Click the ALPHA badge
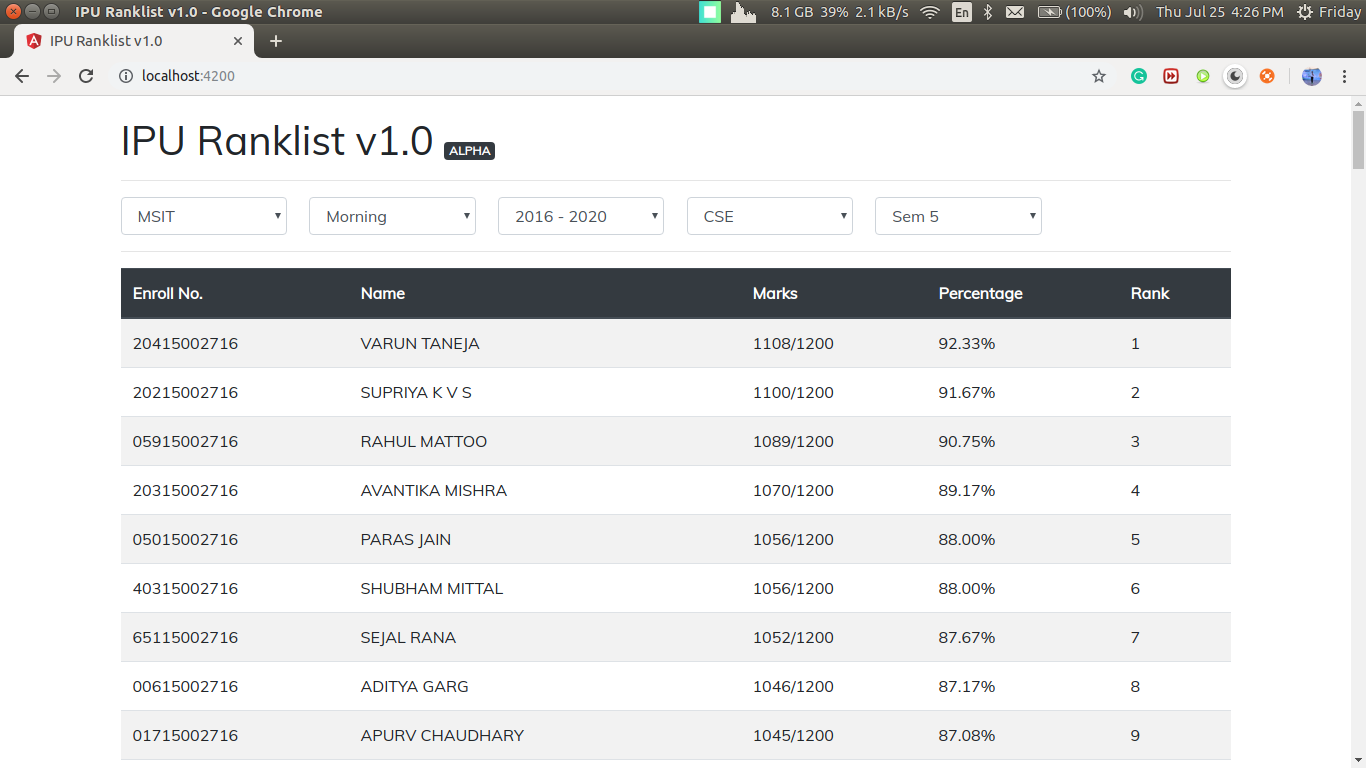Screen dimensions: 1366x768 (x=469, y=151)
